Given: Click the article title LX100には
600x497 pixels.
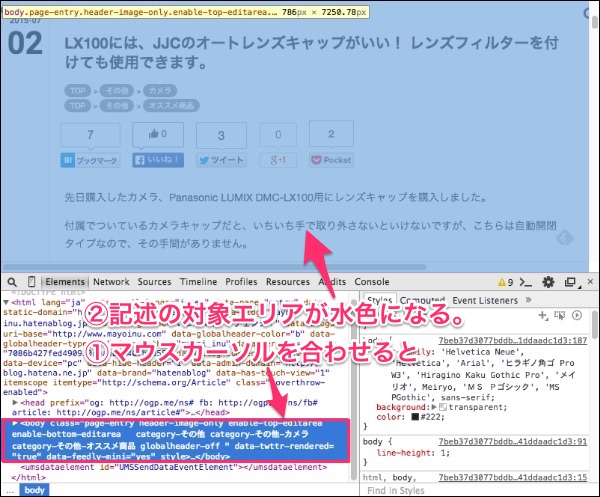Looking at the screenshot, I should [x=311, y=52].
